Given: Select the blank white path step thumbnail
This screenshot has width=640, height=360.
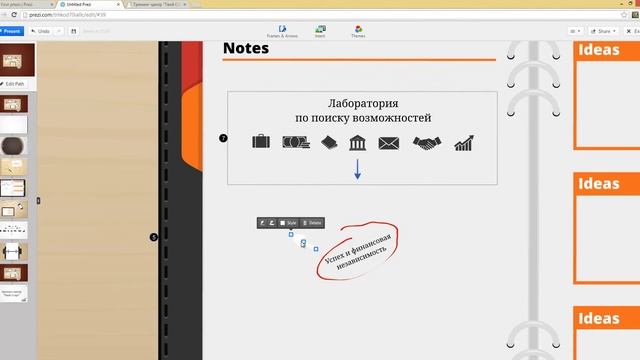Looking at the screenshot, I should pyautogui.click(x=14, y=124).
